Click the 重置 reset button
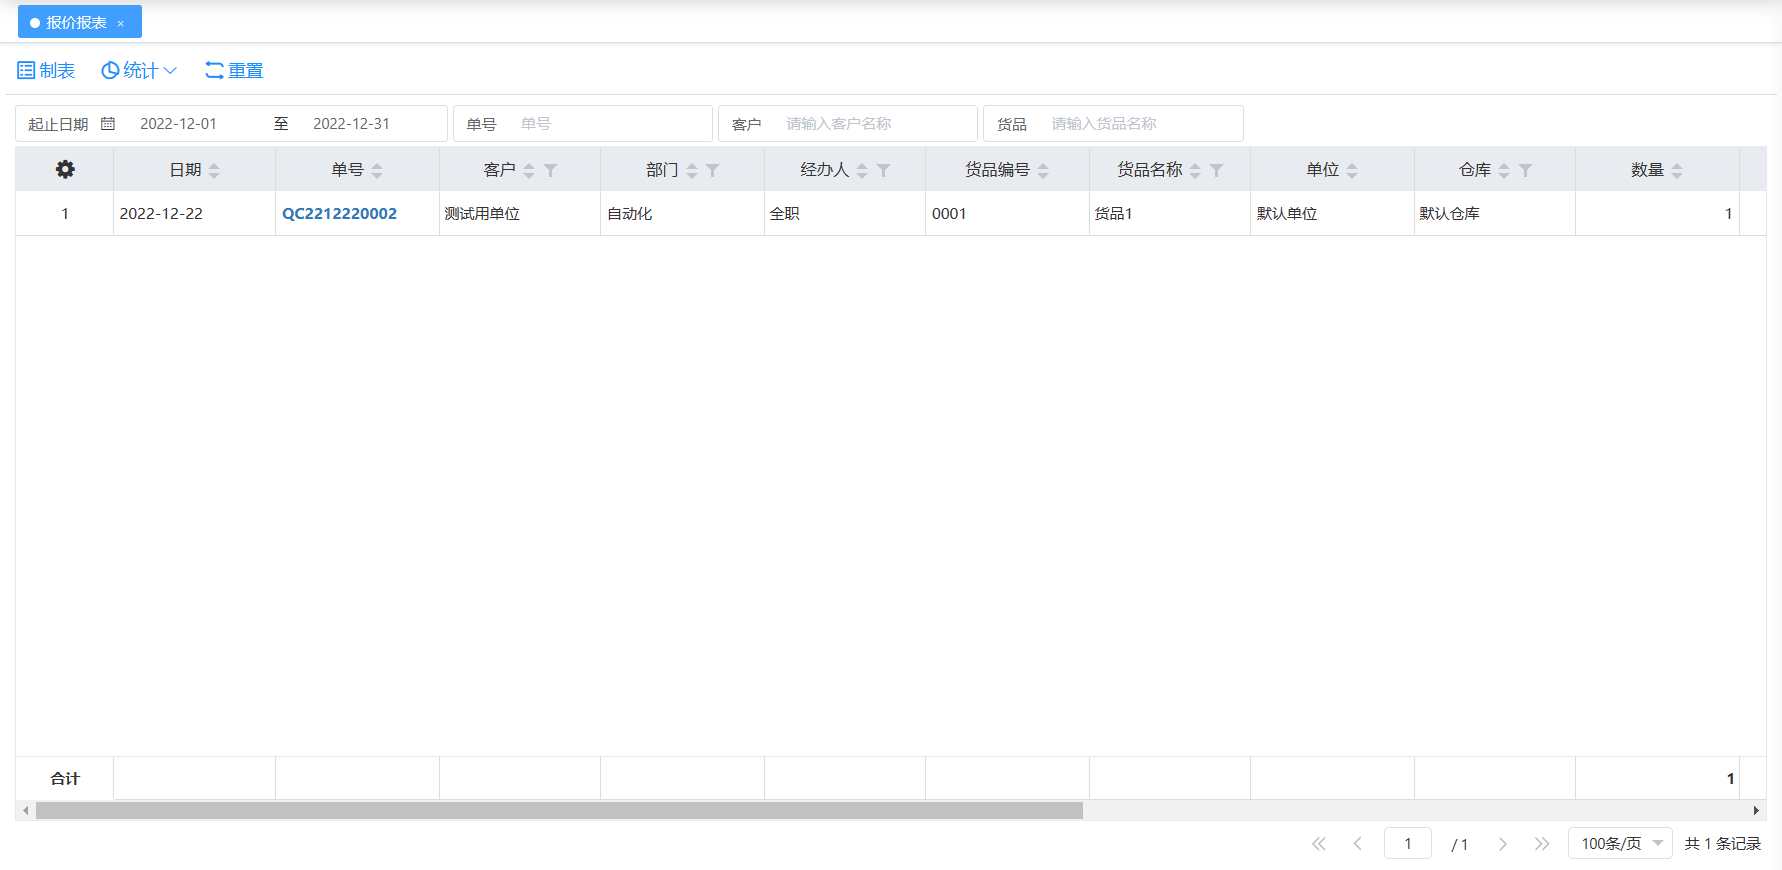The height and width of the screenshot is (870, 1782). click(x=234, y=71)
